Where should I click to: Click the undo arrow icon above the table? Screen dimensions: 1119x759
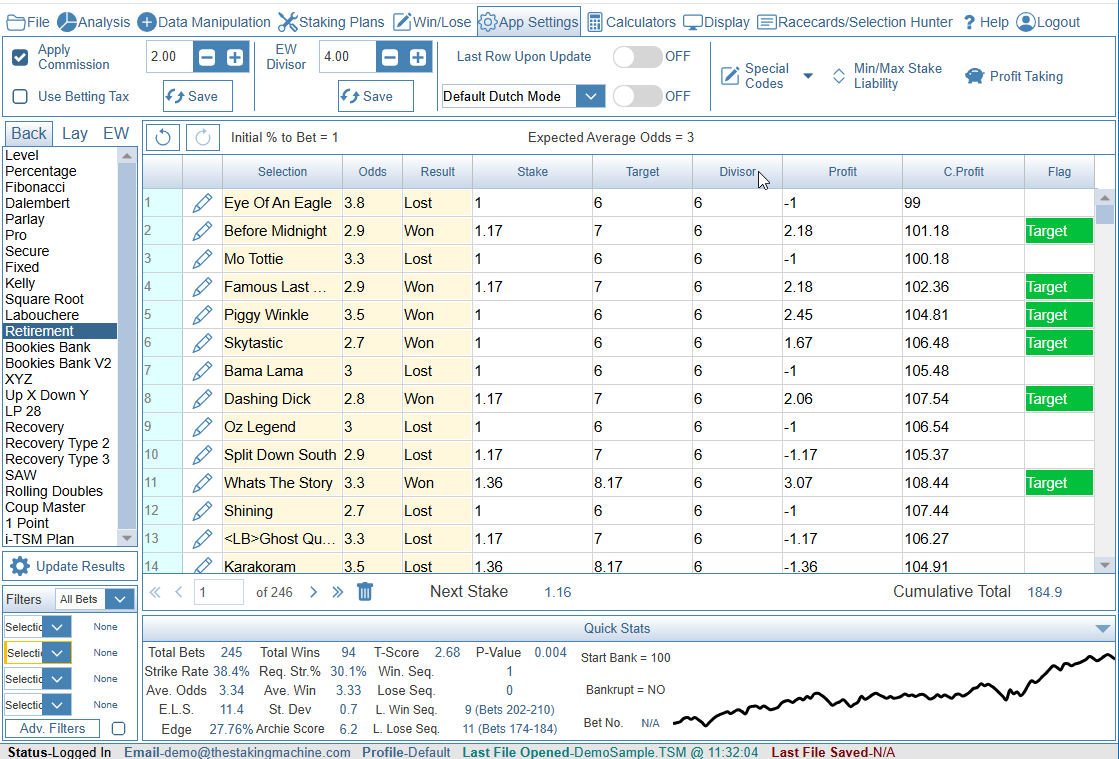click(163, 137)
